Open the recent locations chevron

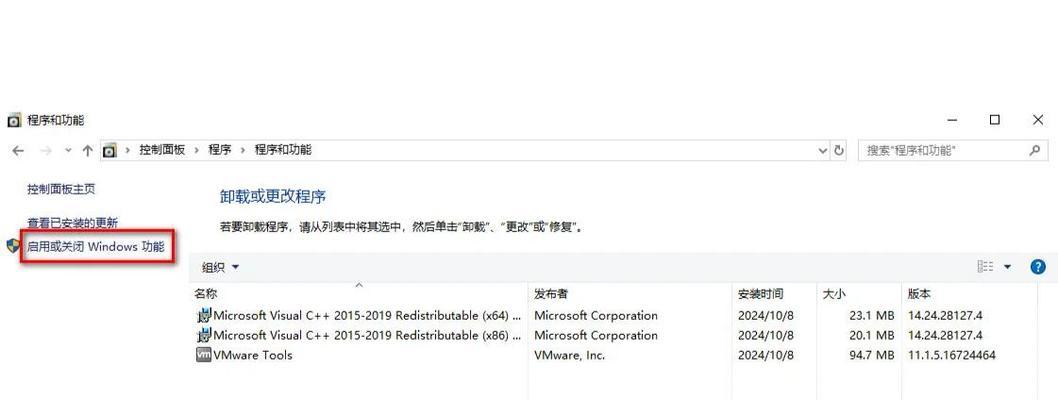tap(67, 150)
